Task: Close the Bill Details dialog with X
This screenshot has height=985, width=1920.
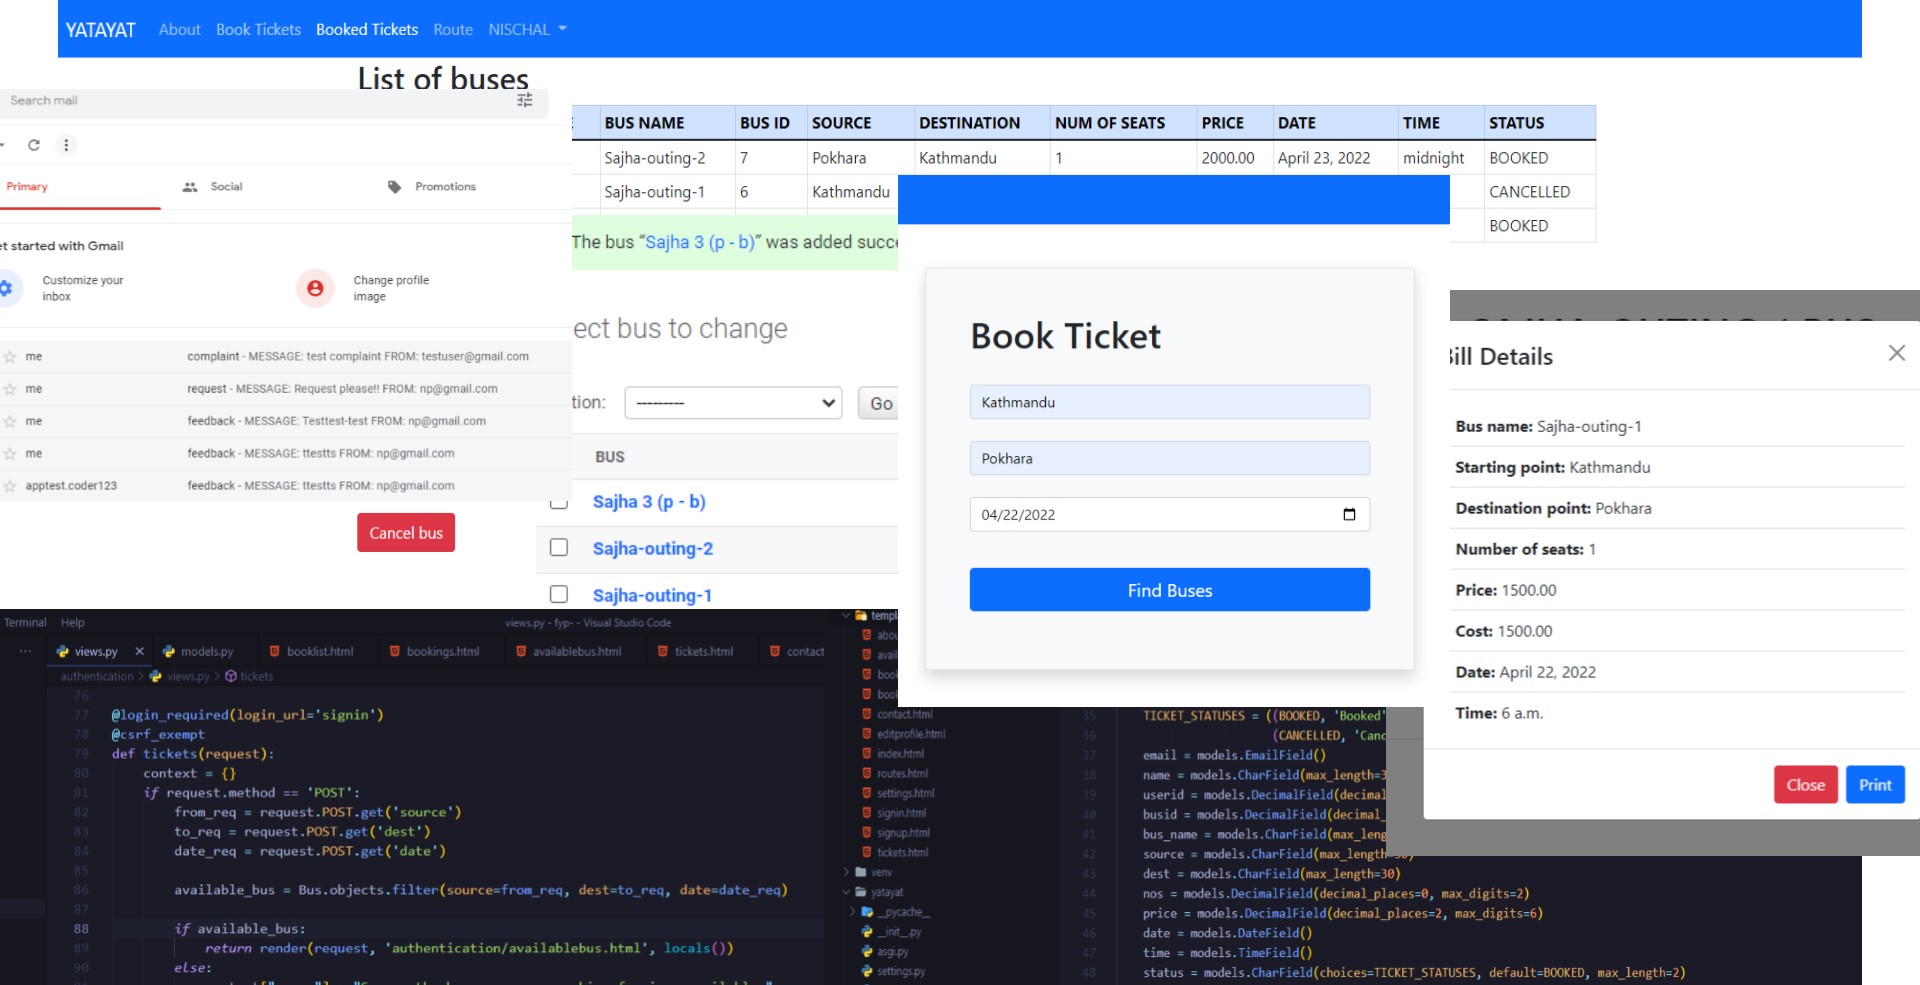Action: click(x=1896, y=353)
